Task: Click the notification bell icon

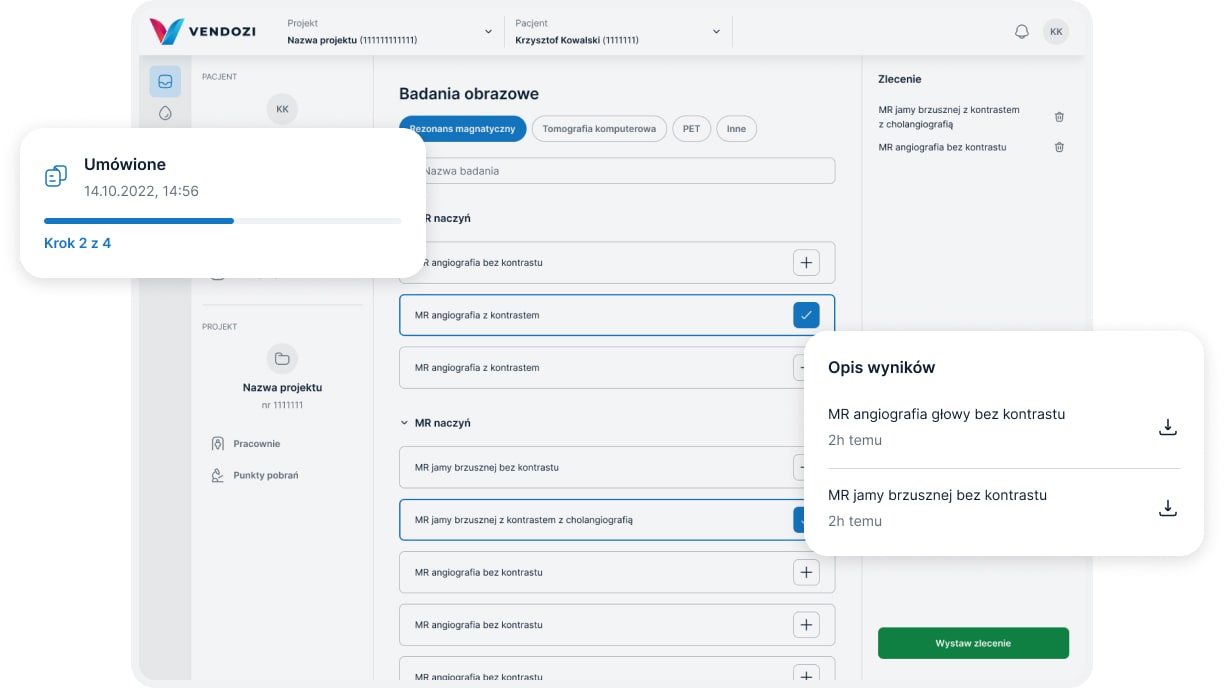Action: [1021, 32]
